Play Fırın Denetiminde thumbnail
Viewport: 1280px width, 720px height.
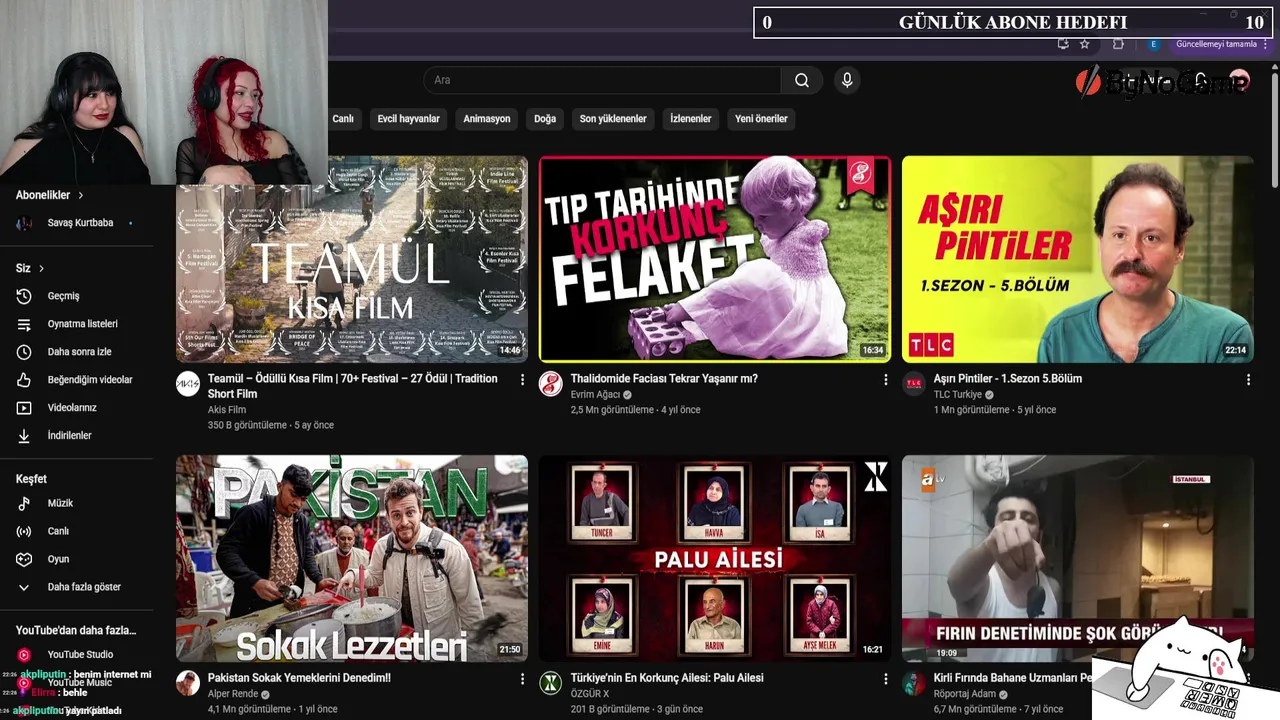[1077, 558]
